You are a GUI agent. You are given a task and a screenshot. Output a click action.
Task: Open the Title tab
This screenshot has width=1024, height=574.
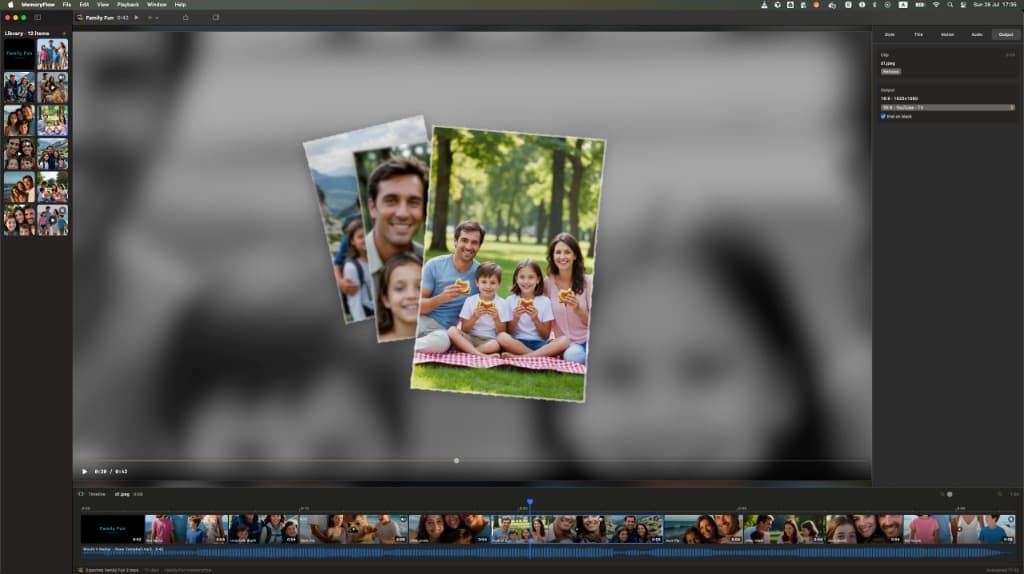(918, 35)
